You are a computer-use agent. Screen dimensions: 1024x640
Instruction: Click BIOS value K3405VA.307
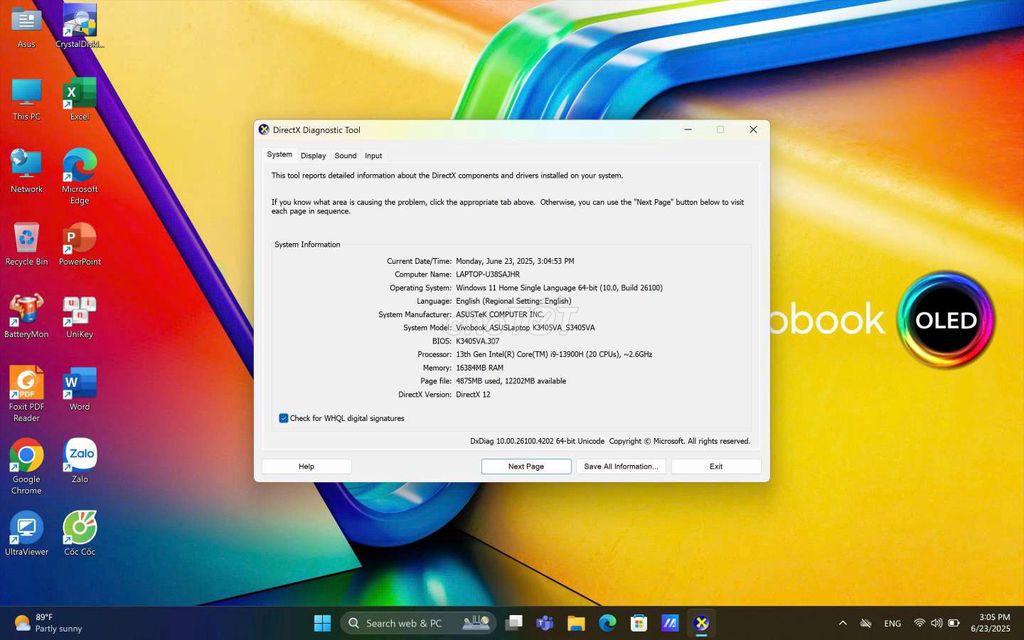pos(477,341)
